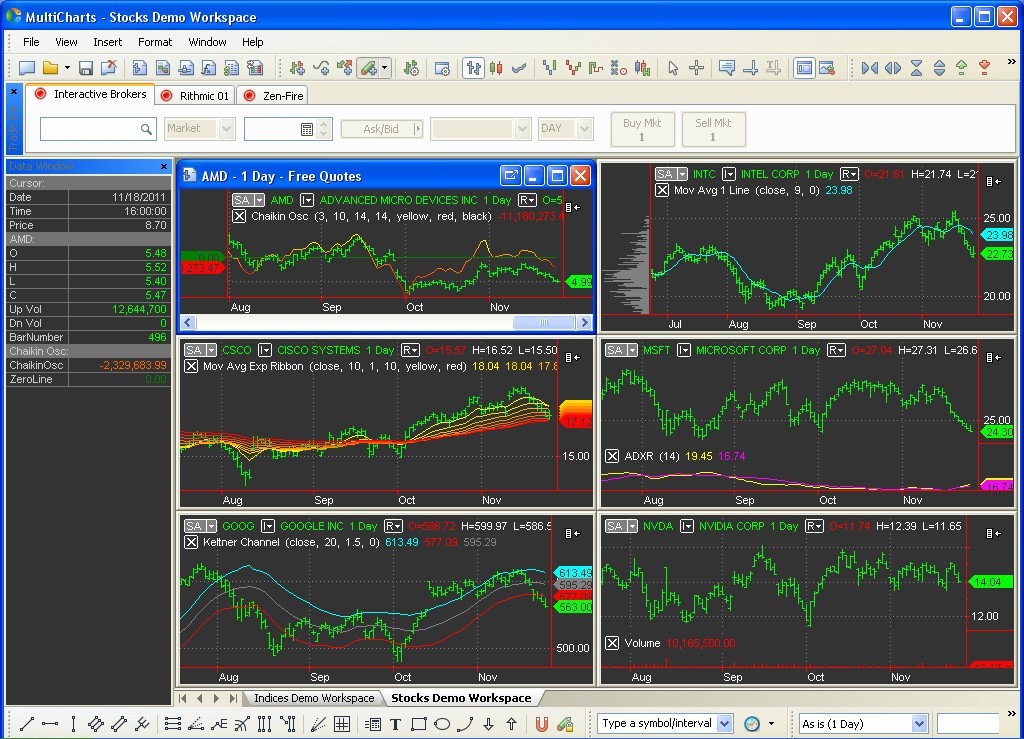Click the AMD chart horizontal scrollbar thumb
The width and height of the screenshot is (1024, 739).
pos(544,322)
